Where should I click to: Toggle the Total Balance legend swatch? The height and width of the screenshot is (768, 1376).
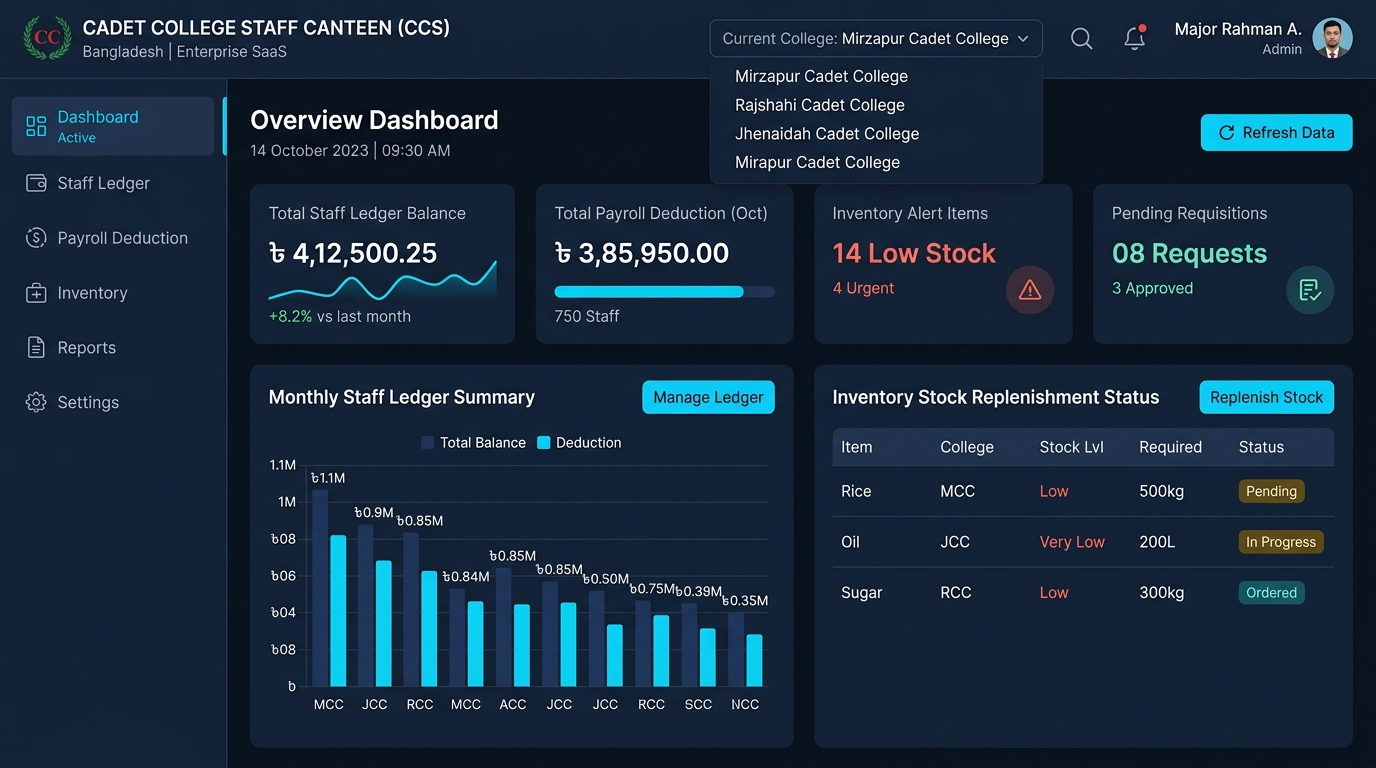[428, 442]
